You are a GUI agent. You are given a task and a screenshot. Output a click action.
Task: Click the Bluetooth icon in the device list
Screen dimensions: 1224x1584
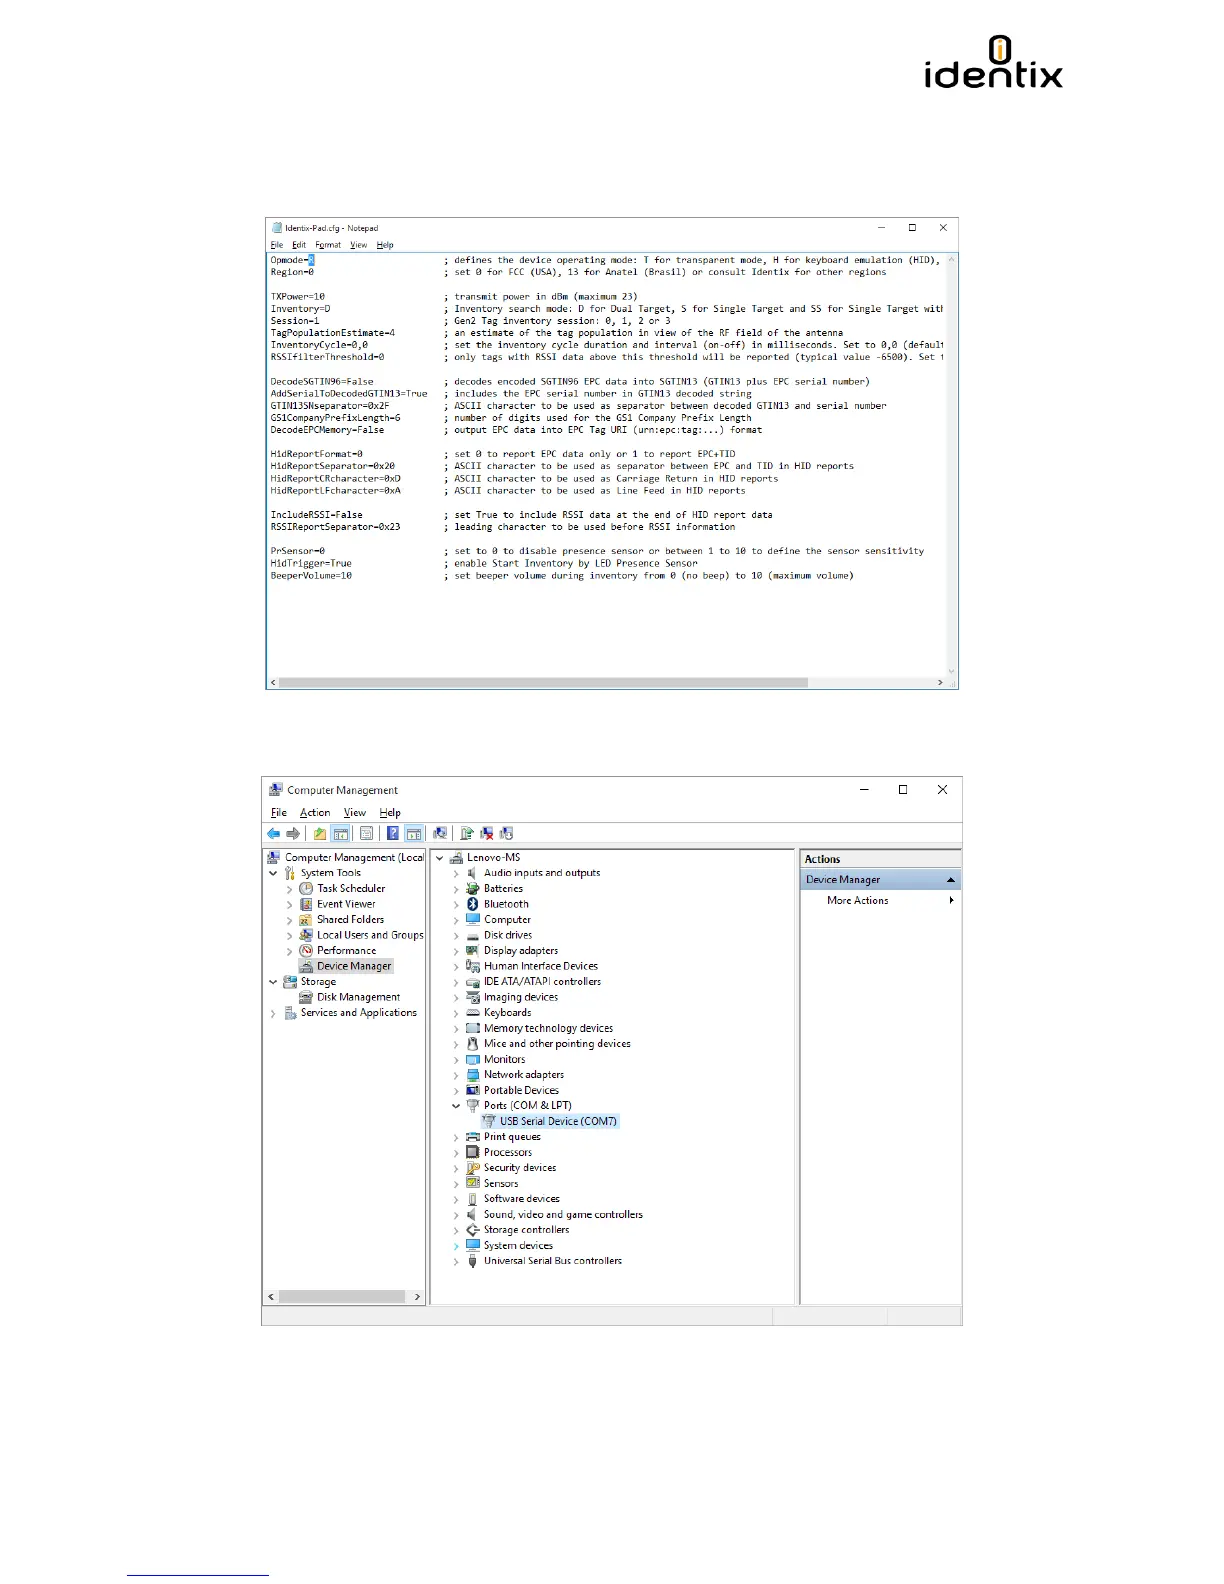pos(473,904)
